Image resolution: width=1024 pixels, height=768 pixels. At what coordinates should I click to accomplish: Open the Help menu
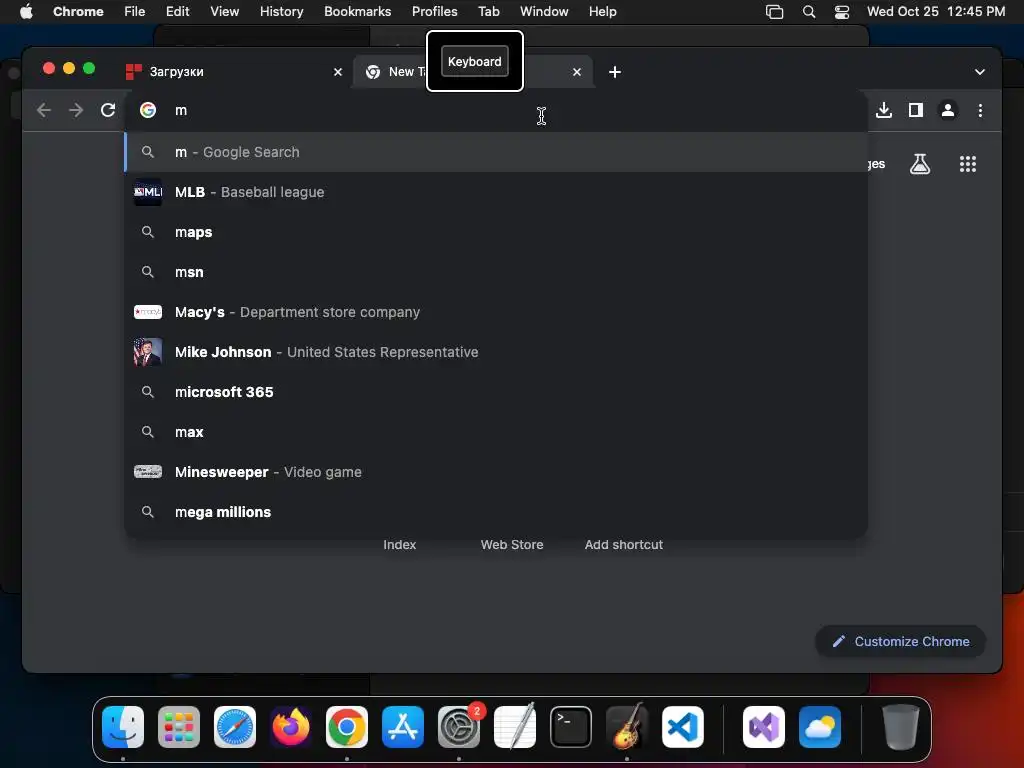click(x=602, y=12)
